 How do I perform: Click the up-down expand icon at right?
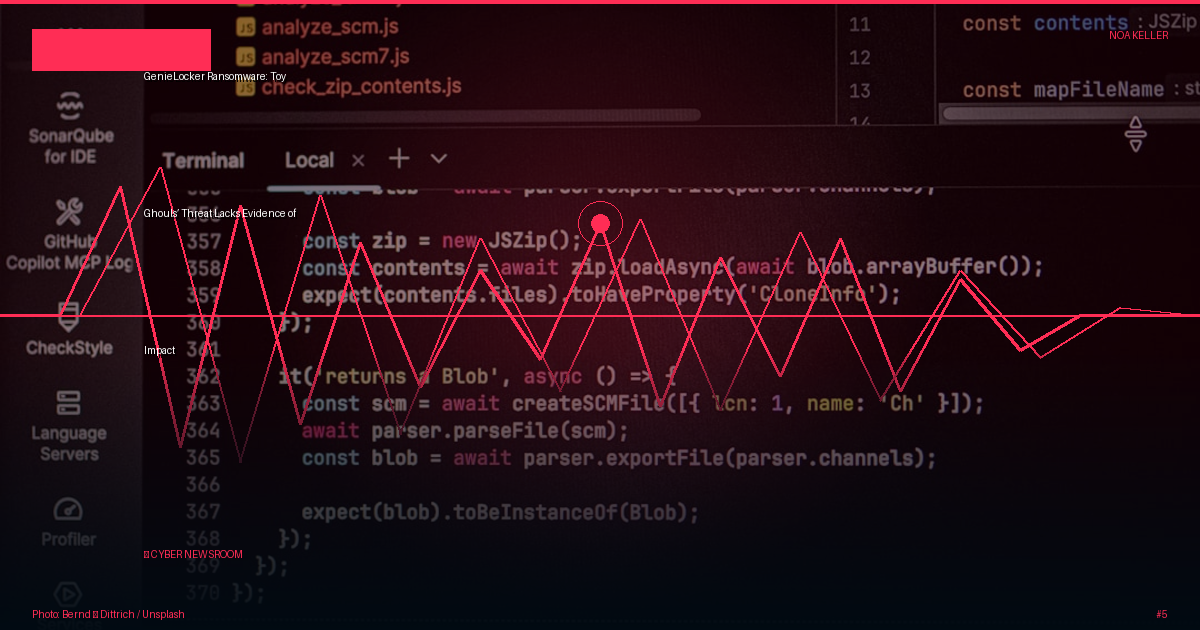tap(1135, 134)
